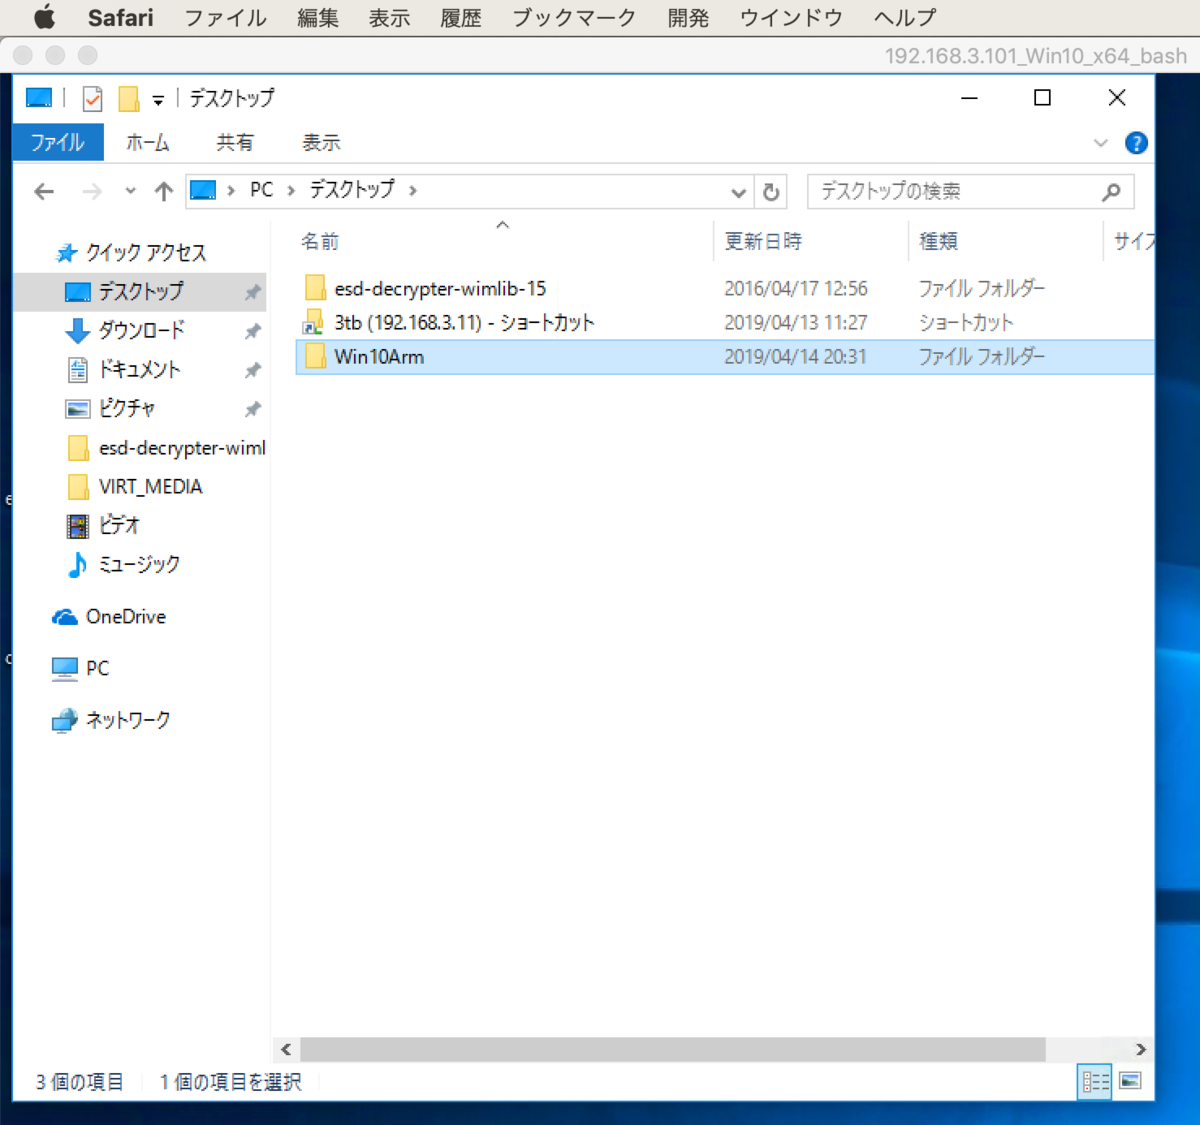
Task: Open the Safari menu in menu bar
Action: pyautogui.click(x=120, y=17)
